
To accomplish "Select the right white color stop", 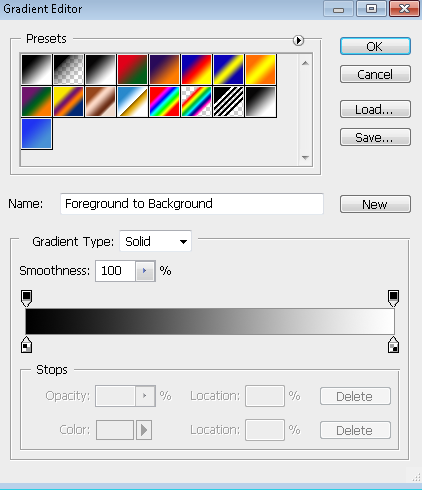I will point(393,345).
